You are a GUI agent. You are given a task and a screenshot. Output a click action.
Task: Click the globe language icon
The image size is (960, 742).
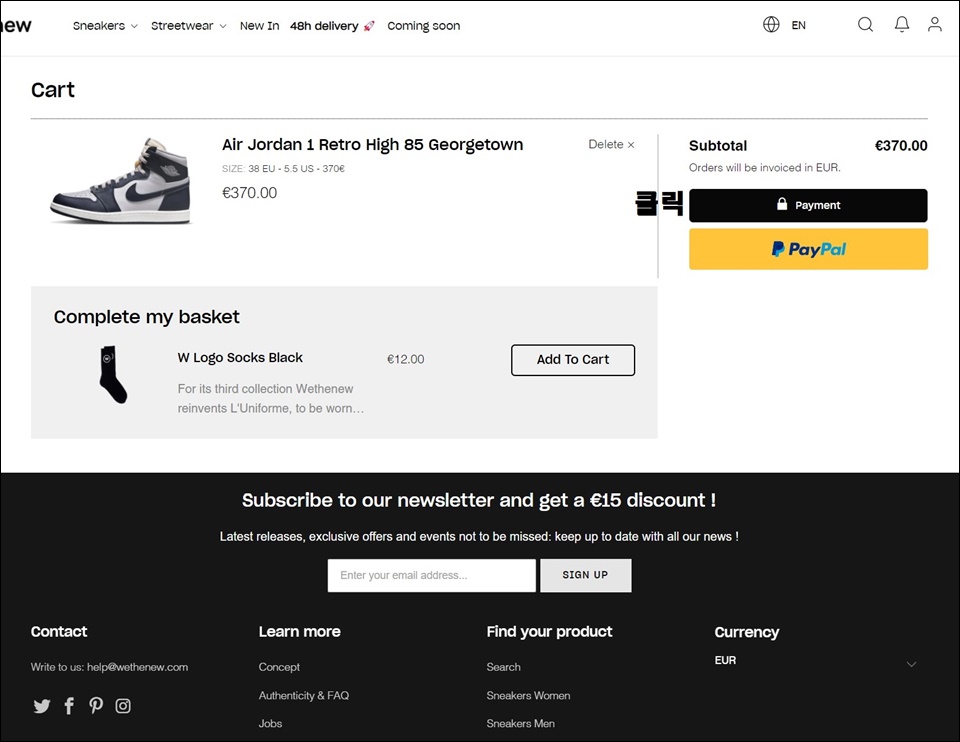pyautogui.click(x=771, y=24)
